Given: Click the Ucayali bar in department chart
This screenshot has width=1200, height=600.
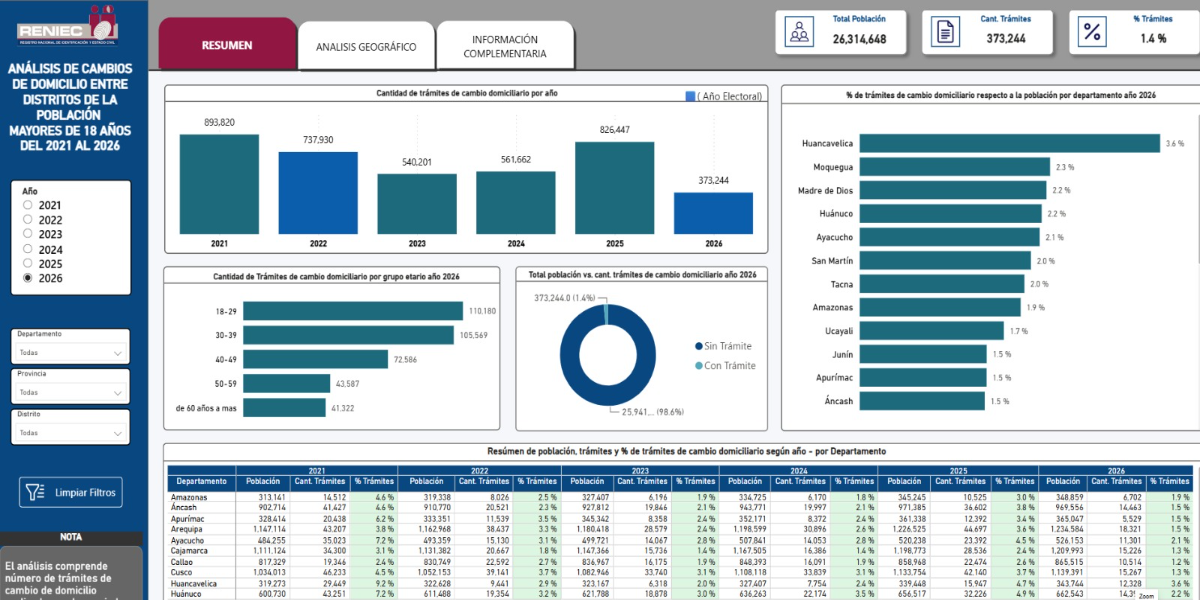Looking at the screenshot, I should 932,331.
